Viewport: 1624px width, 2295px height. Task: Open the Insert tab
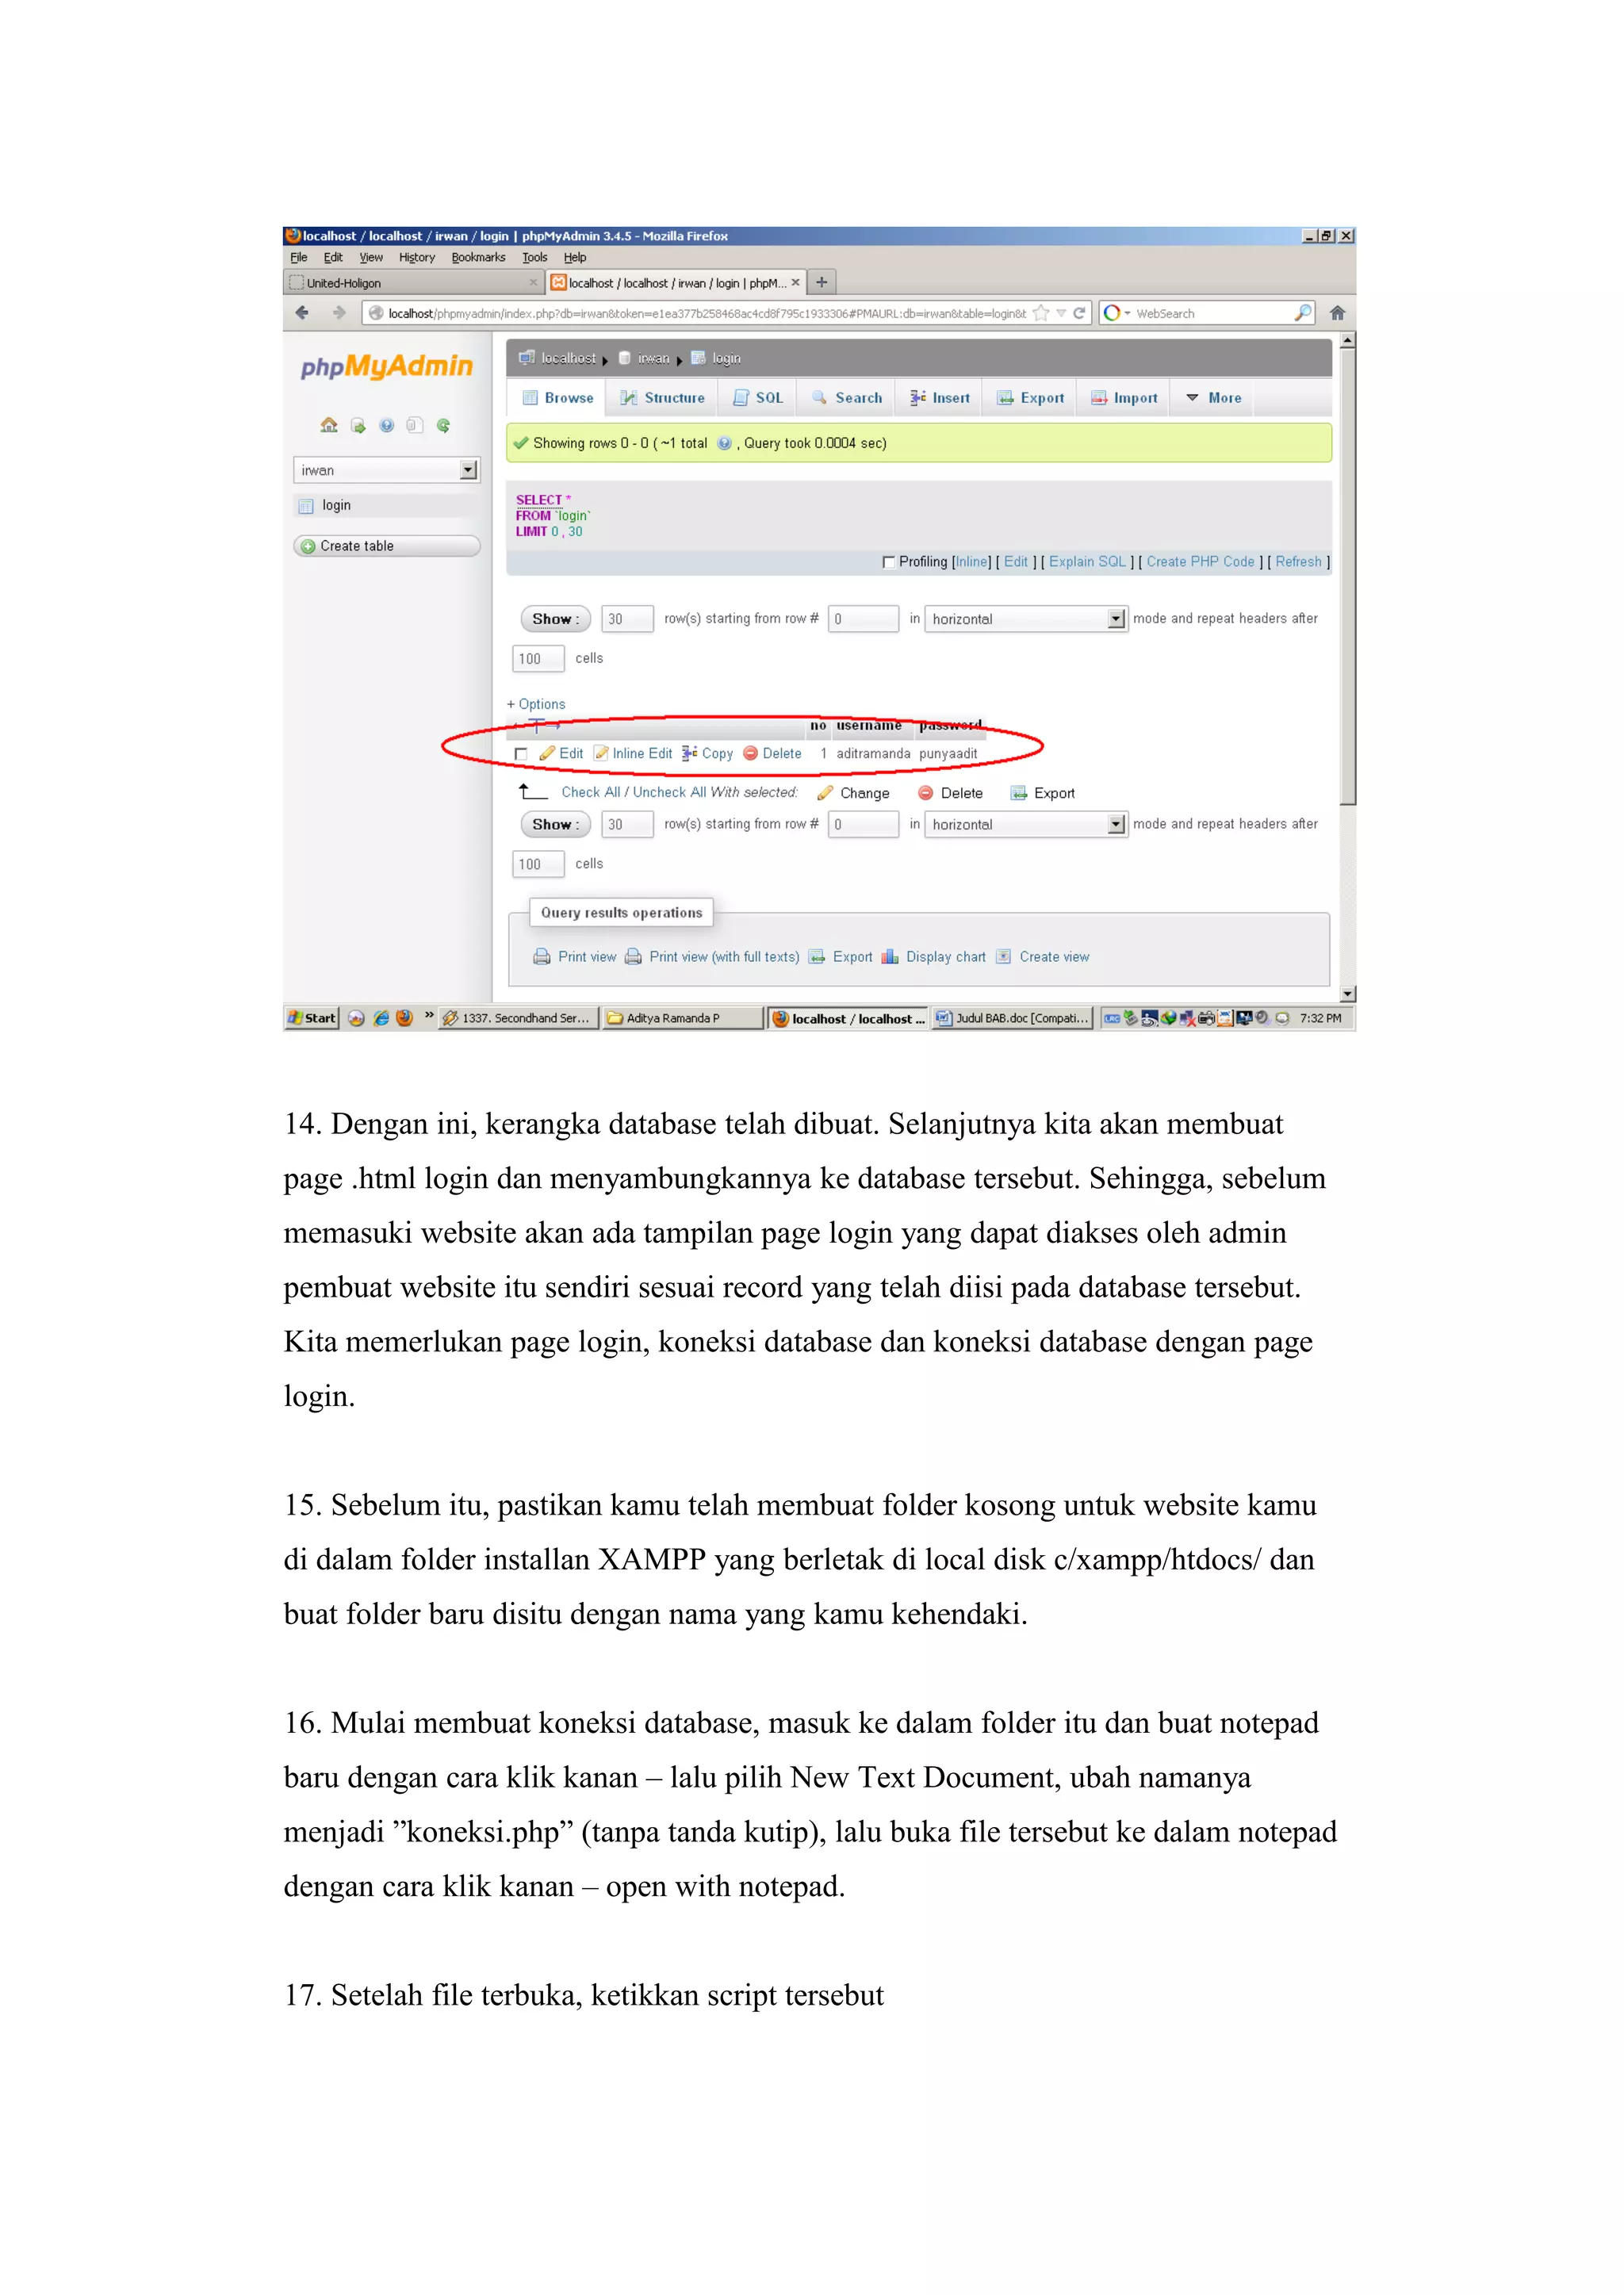(940, 398)
